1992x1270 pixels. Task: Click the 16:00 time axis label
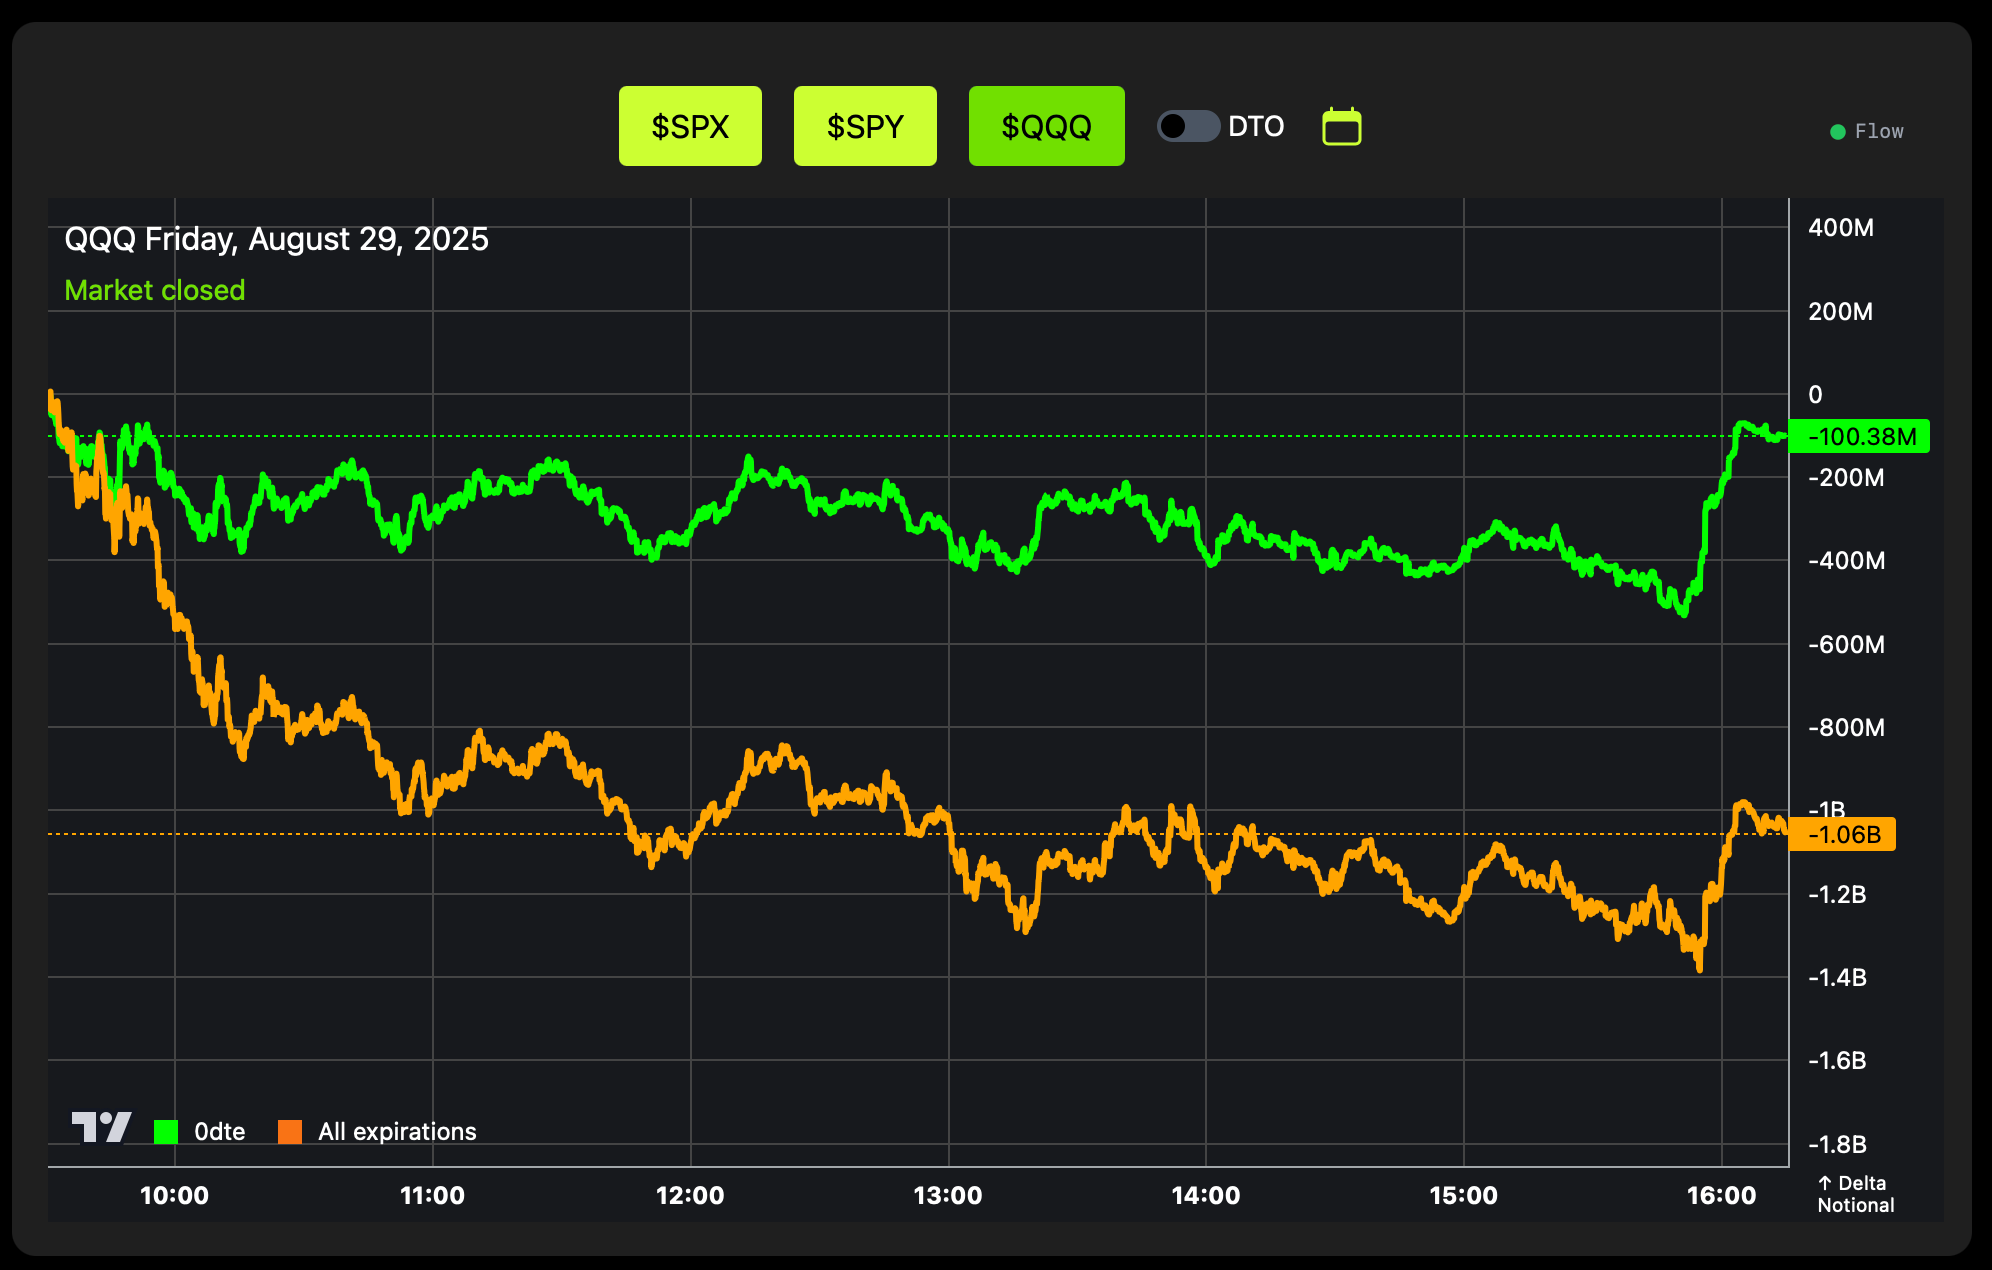(x=1722, y=1195)
